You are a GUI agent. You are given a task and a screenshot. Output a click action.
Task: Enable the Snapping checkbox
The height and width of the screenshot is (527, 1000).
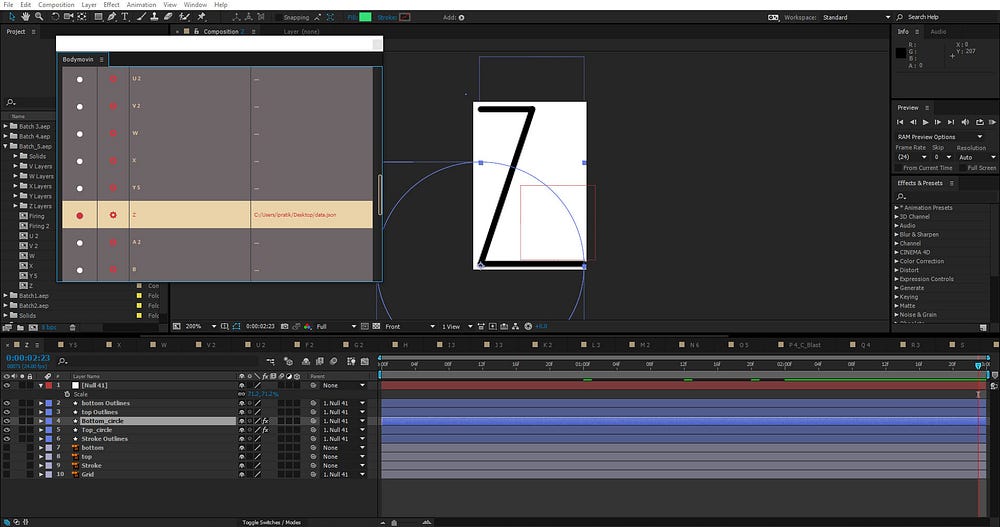[279, 17]
